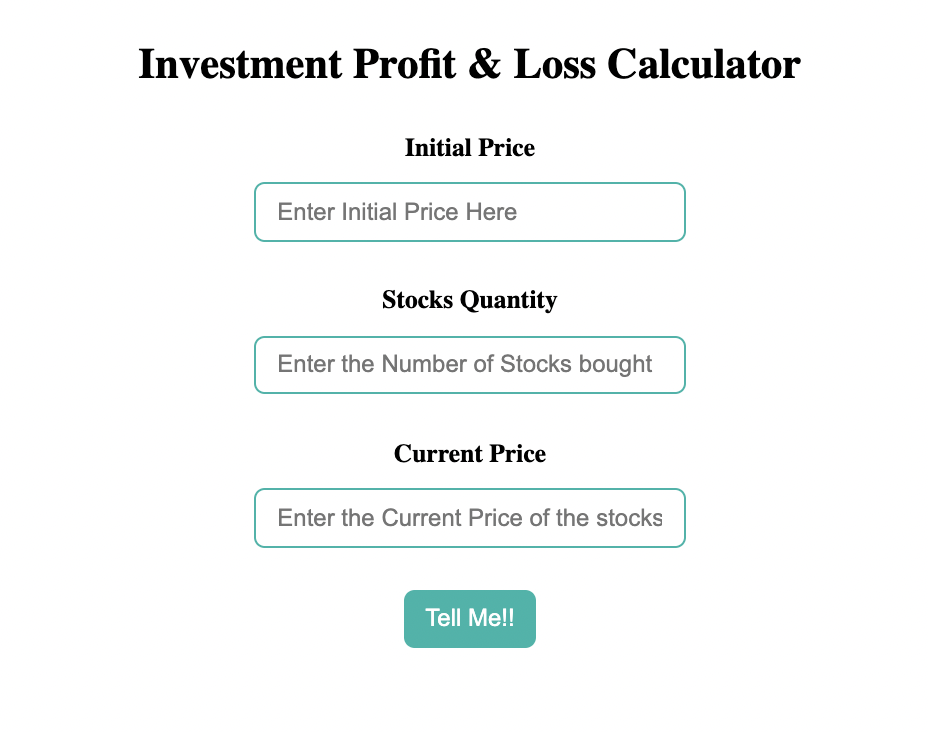The width and height of the screenshot is (928, 732).
Task: Activate the Current Price input field
Action: 470,518
